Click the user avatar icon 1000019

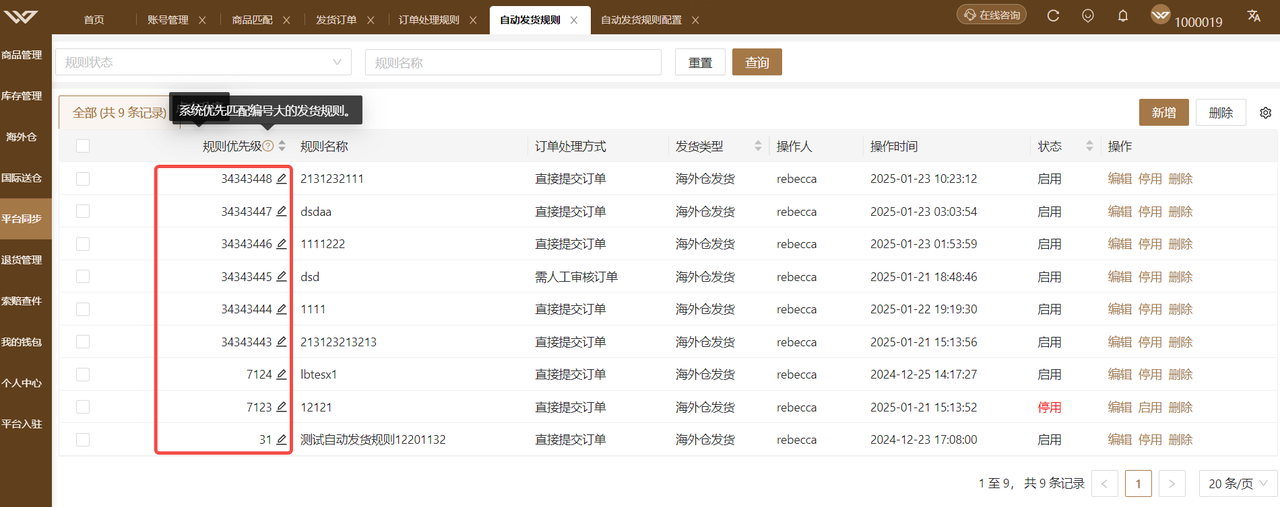click(x=1161, y=15)
